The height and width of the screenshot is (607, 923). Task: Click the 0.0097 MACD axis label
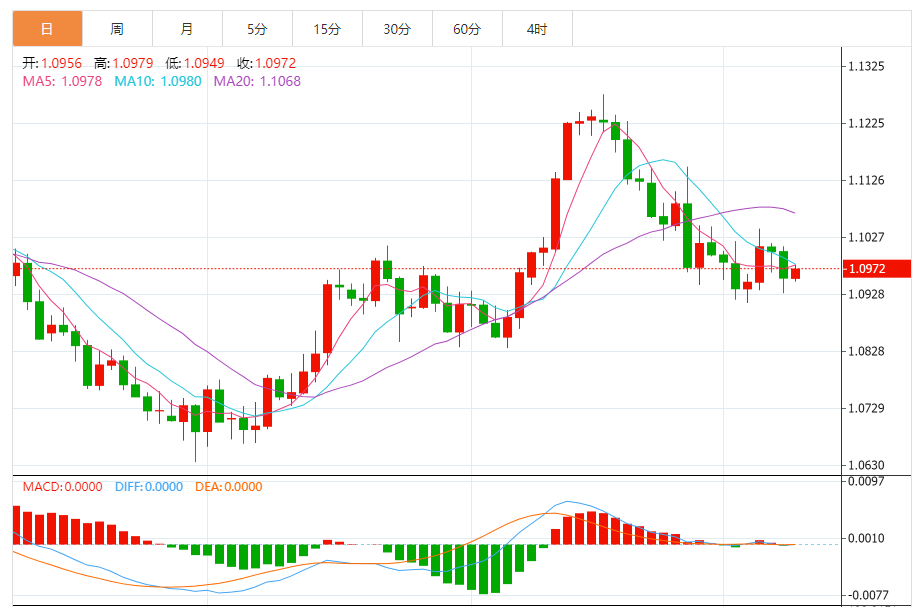[x=866, y=482]
